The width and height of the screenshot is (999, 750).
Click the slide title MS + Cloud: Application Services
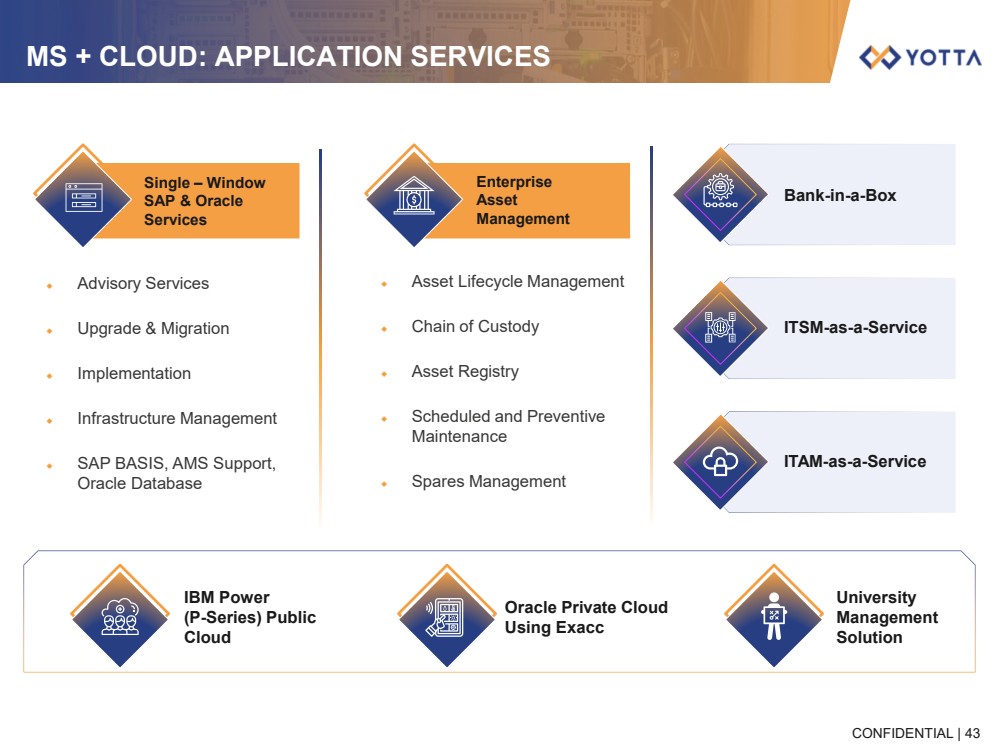tap(288, 56)
